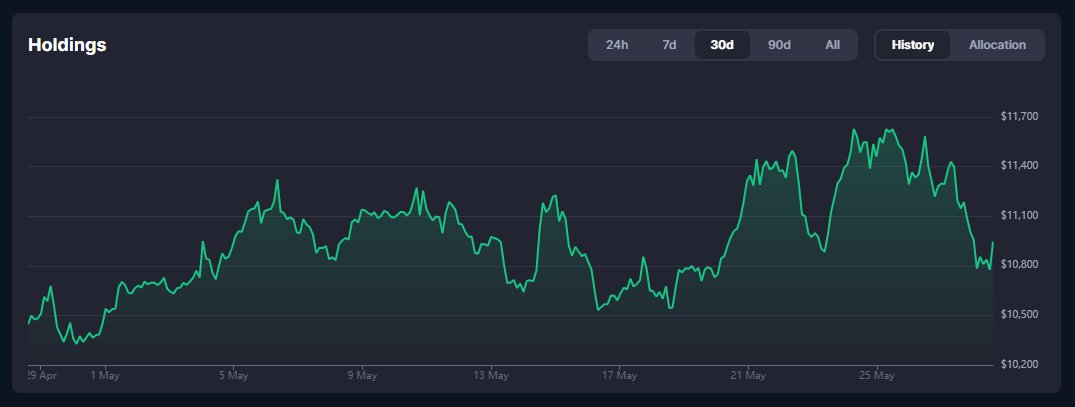Click the Holdings heading
Viewport: 1075px width, 407px height.
pyautogui.click(x=67, y=45)
